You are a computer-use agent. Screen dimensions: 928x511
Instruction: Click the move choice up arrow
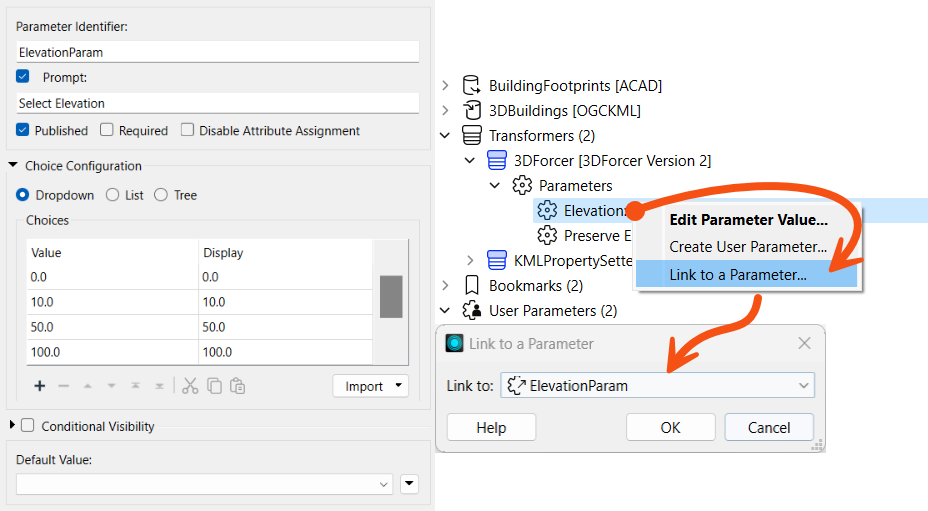(88, 386)
